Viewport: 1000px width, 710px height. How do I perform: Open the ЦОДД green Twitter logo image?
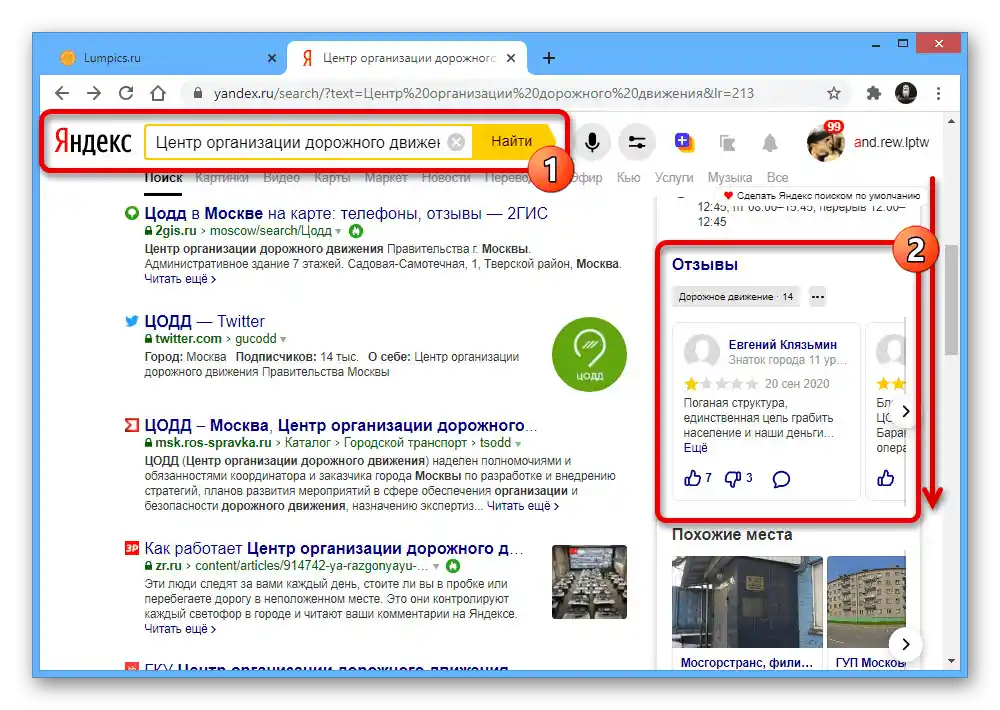(589, 354)
